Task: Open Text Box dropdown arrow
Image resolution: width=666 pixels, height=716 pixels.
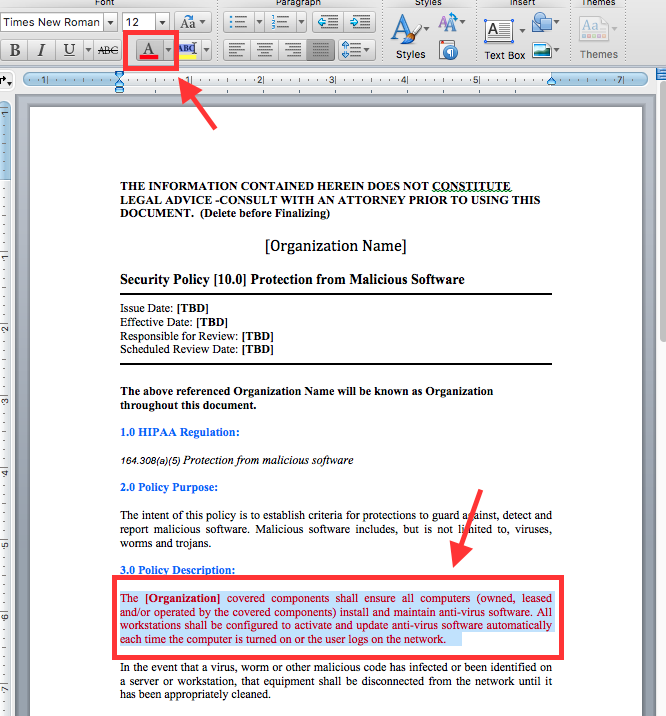Action: (522, 31)
